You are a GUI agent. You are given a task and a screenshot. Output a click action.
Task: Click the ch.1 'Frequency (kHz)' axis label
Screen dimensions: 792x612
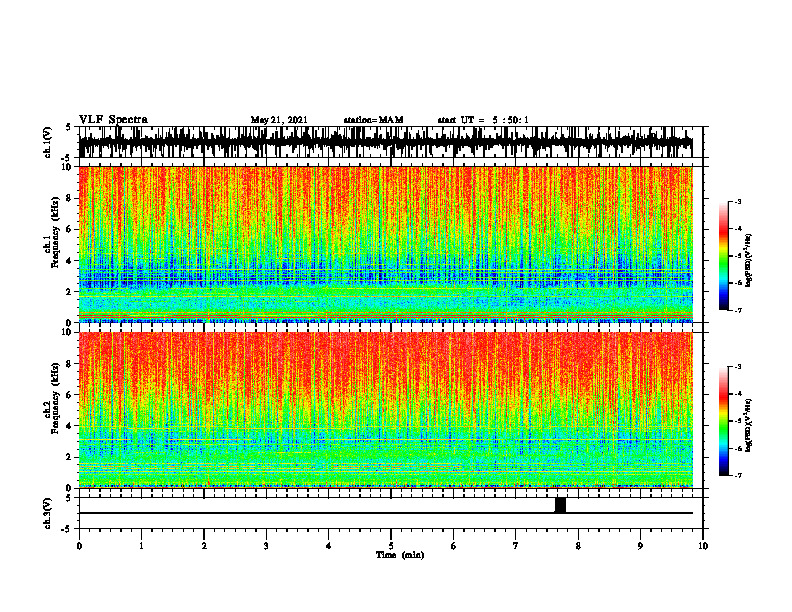click(55, 233)
